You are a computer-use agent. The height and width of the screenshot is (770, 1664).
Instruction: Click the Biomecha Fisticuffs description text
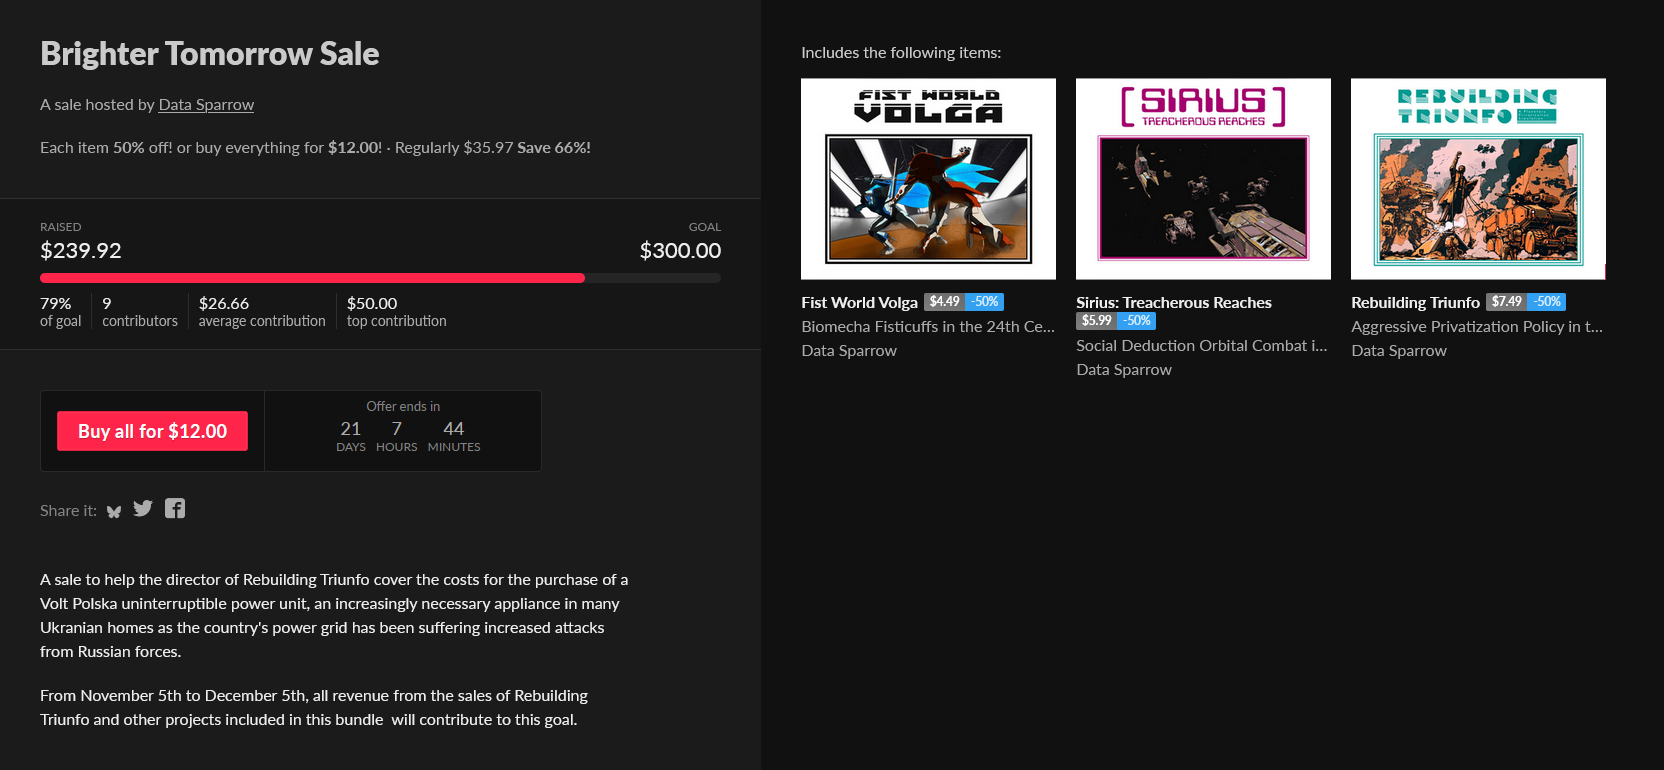point(927,327)
